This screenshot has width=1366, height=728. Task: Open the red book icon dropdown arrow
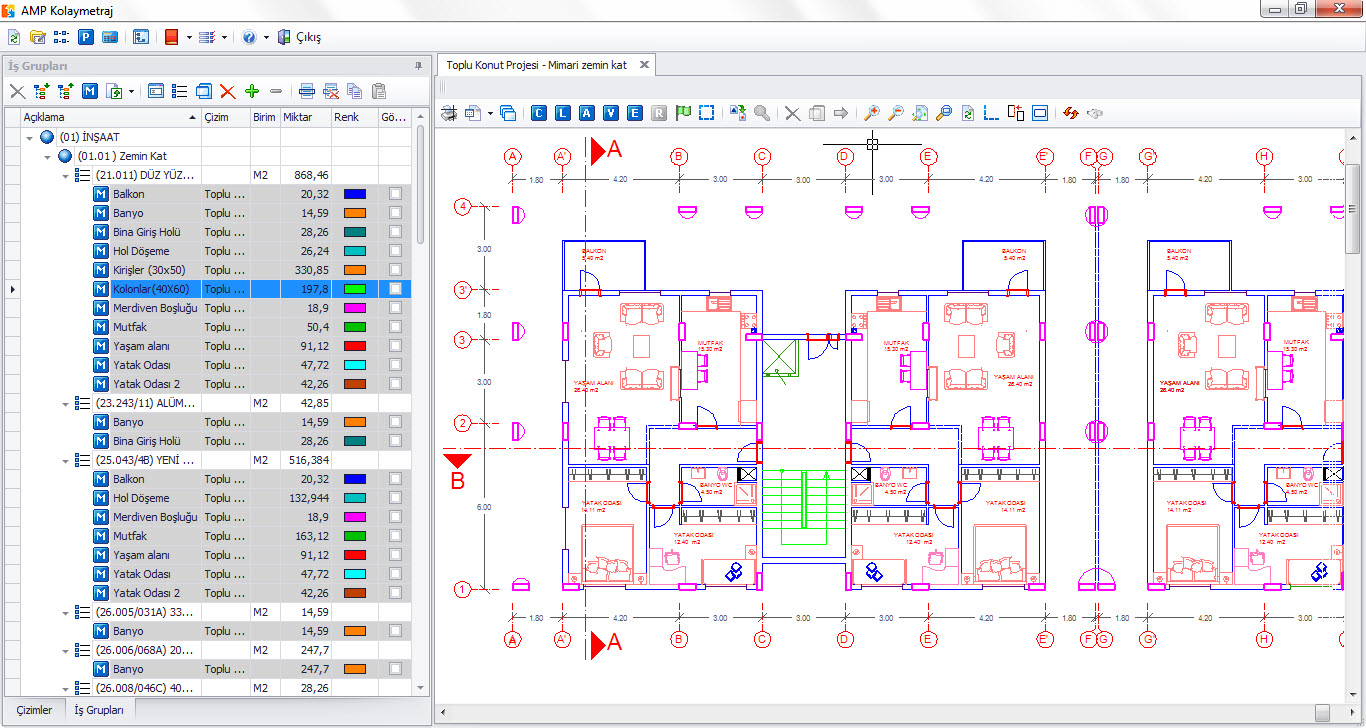pos(189,37)
